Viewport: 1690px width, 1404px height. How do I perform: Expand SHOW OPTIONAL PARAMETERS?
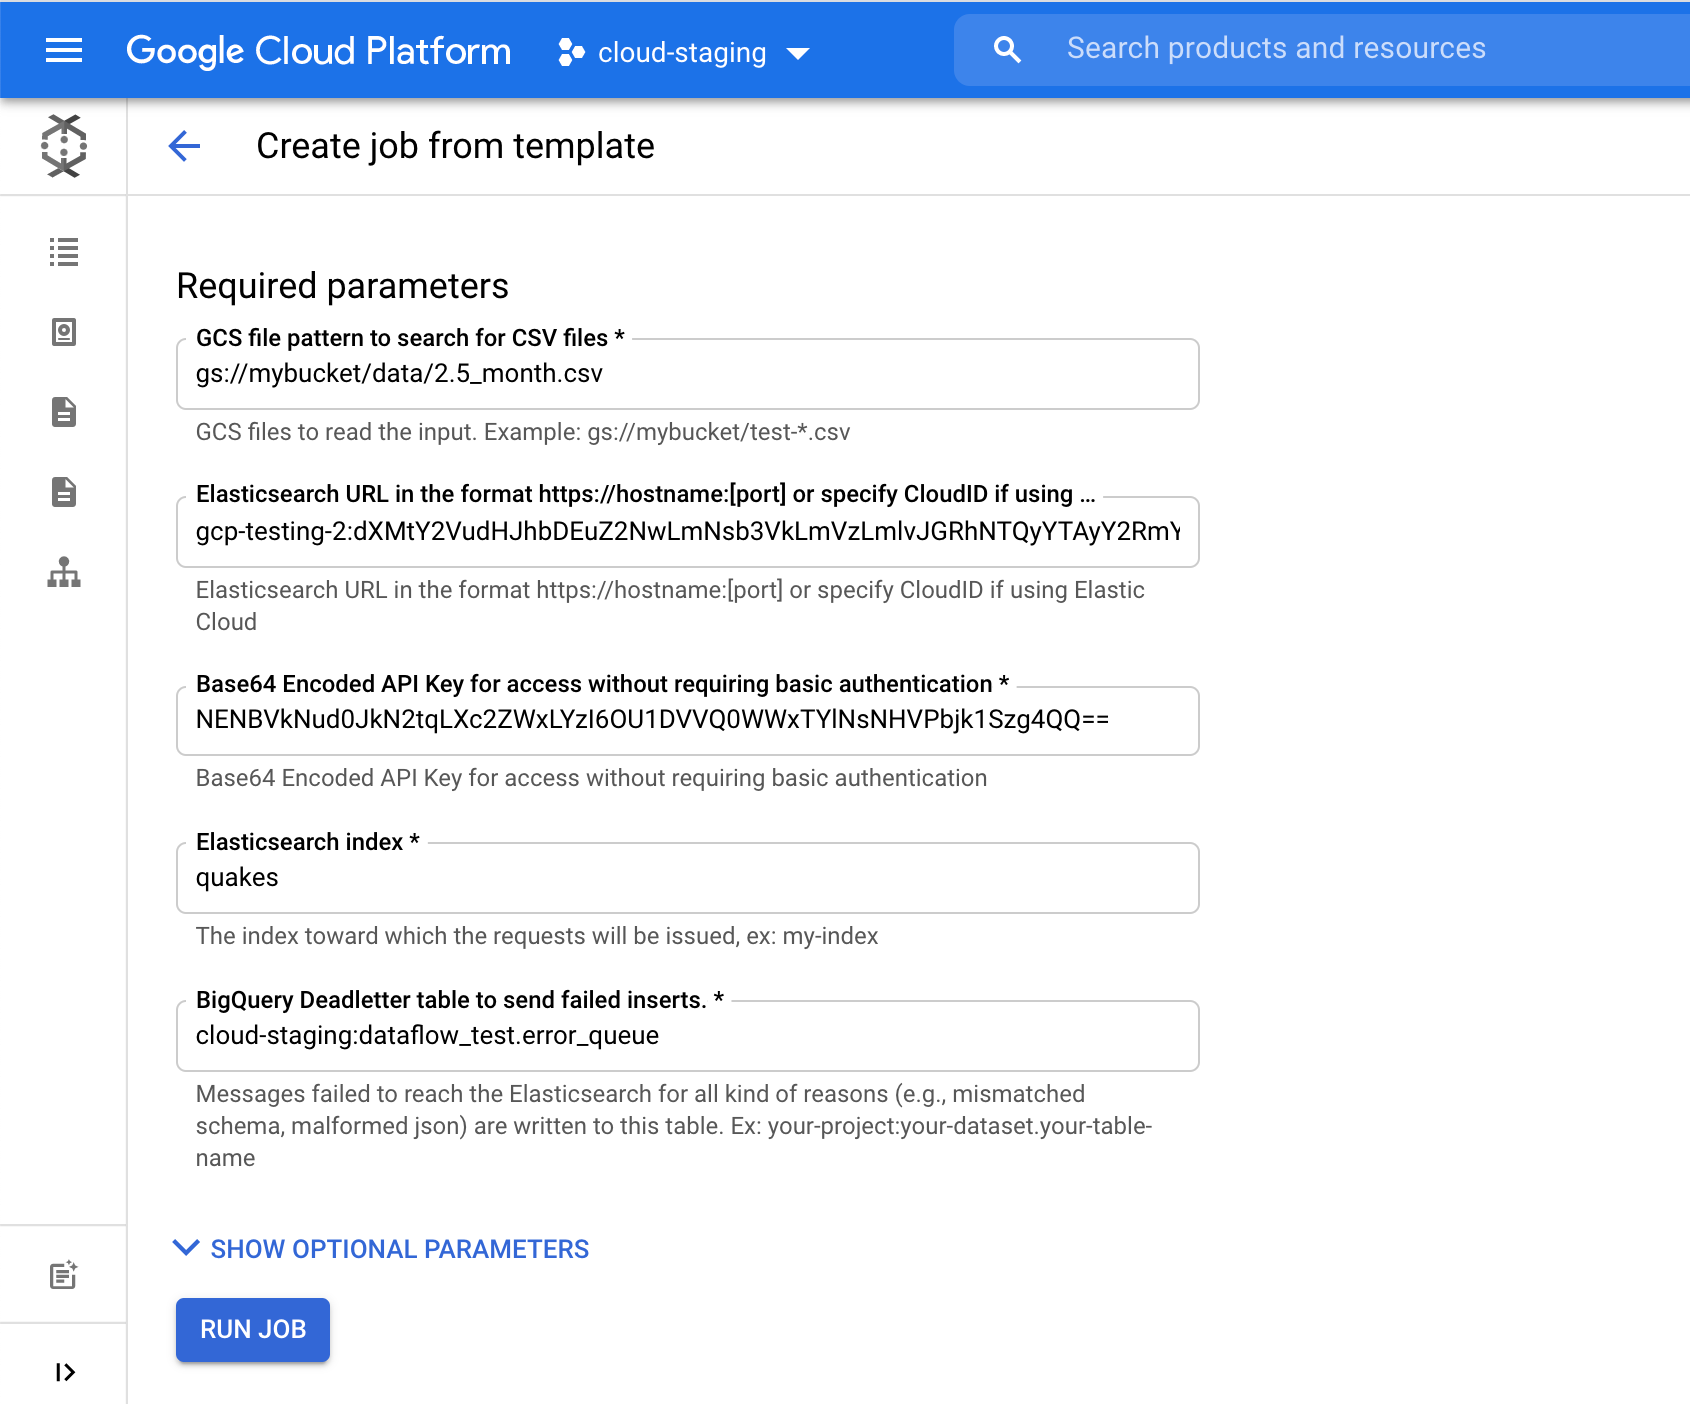(x=381, y=1249)
